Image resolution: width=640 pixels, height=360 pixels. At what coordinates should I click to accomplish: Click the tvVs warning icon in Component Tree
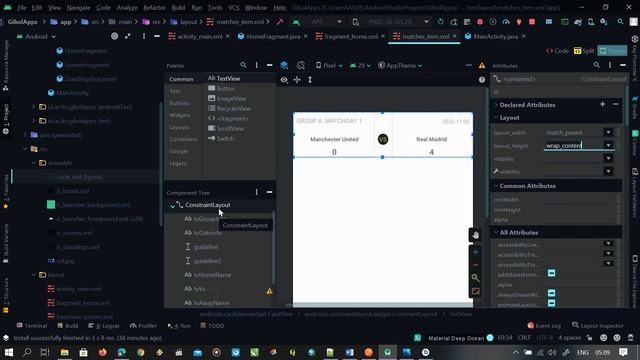[269, 291]
